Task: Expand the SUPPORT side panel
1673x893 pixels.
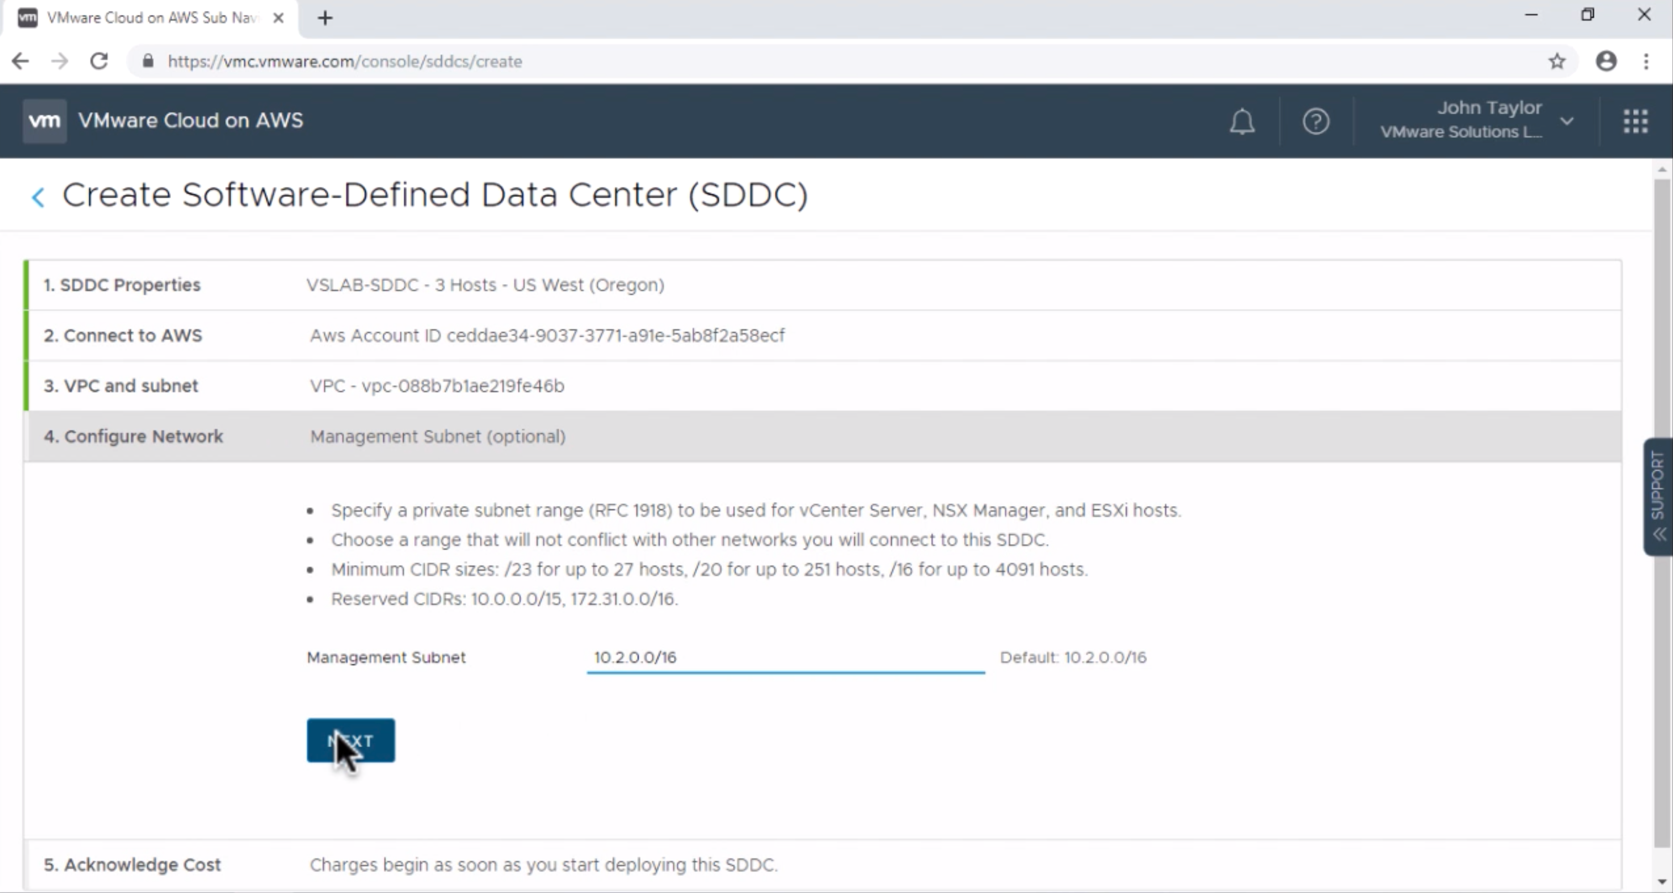Action: 1658,497
